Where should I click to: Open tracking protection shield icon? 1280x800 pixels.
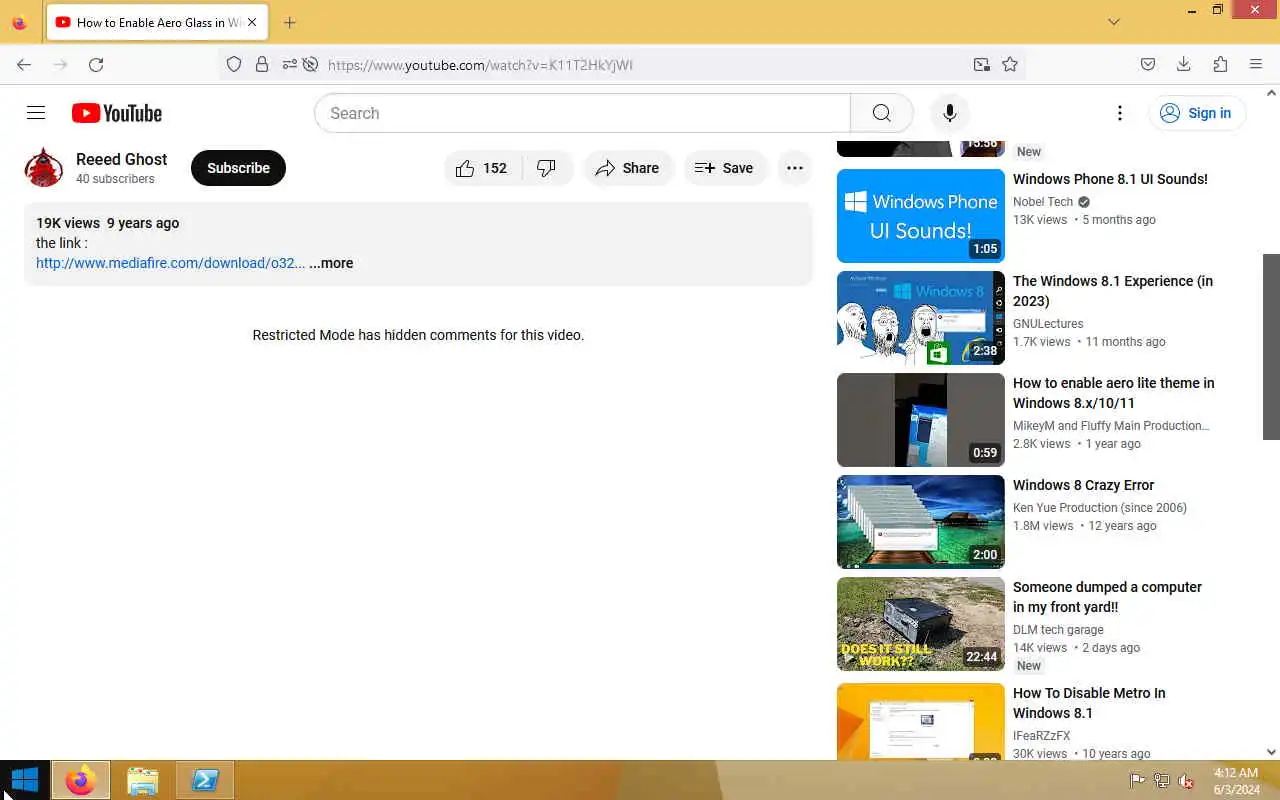pyautogui.click(x=233, y=64)
